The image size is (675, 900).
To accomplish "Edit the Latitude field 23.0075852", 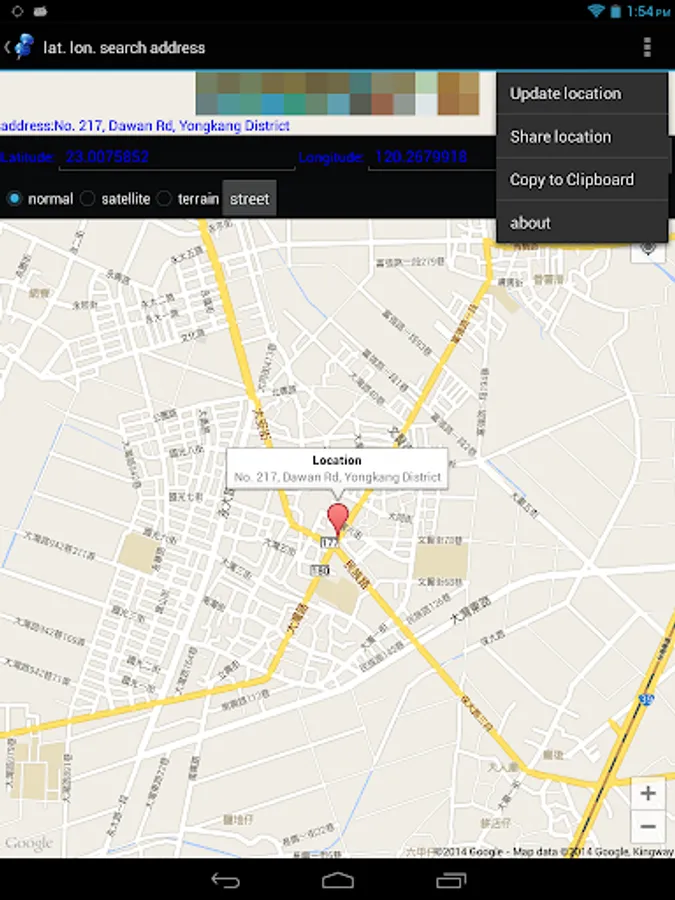I will tap(177, 157).
